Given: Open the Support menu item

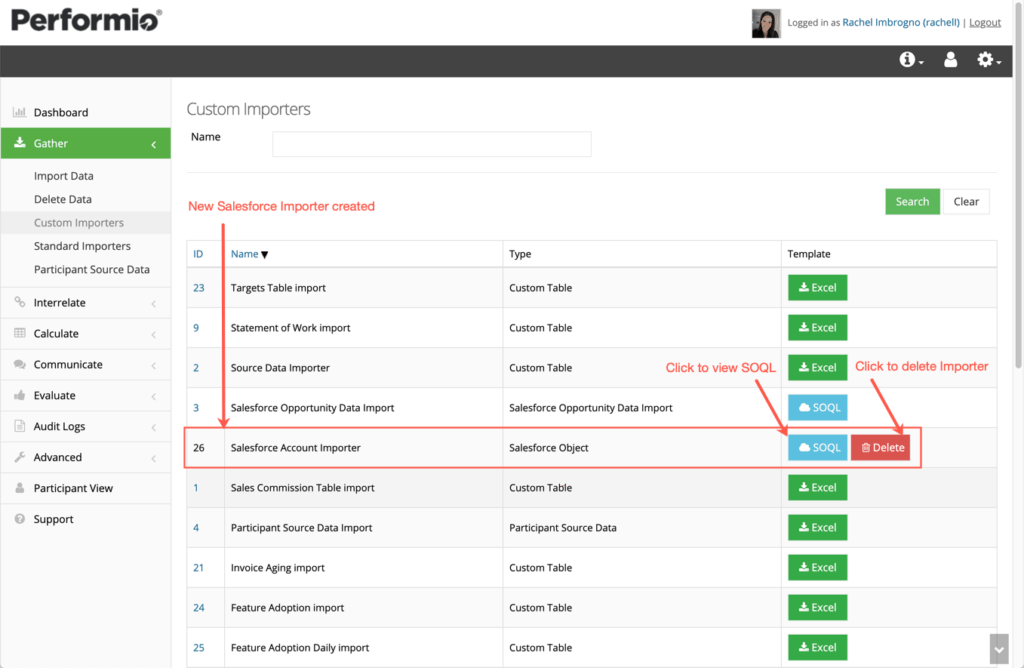Looking at the screenshot, I should pyautogui.click(x=54, y=519).
